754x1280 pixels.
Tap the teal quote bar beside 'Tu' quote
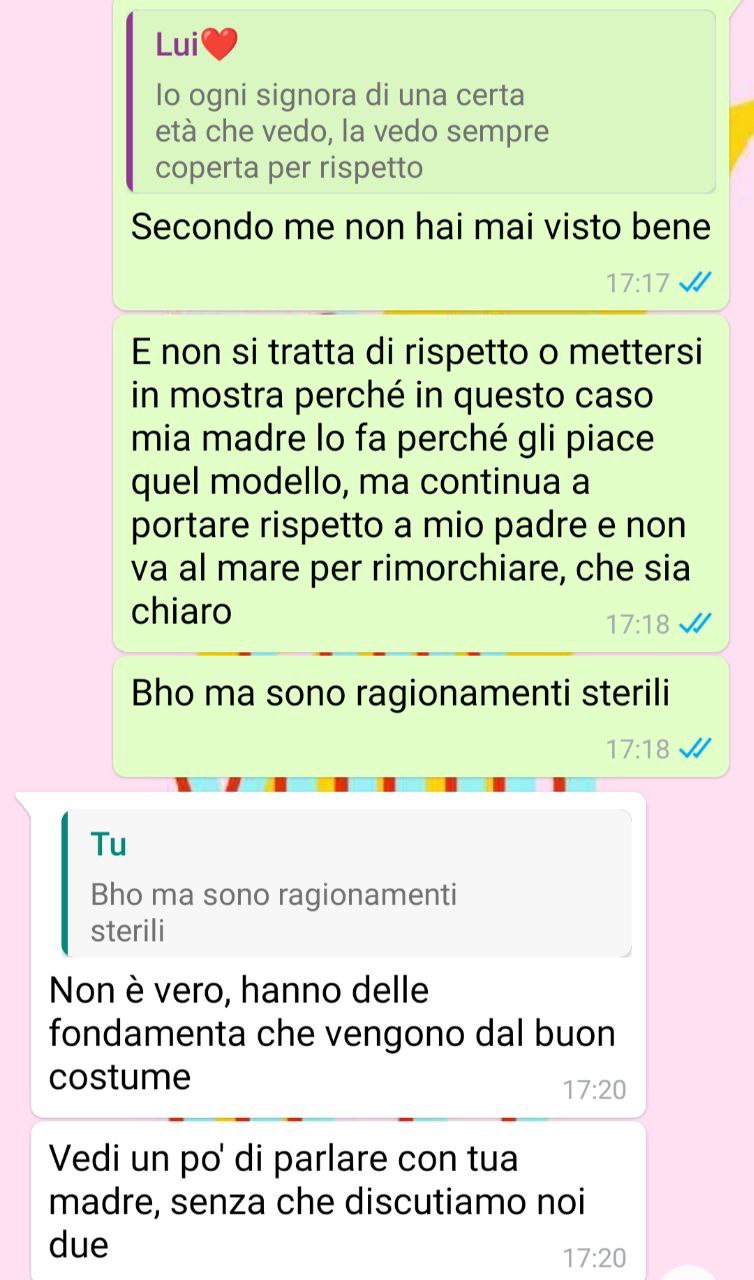(66, 882)
